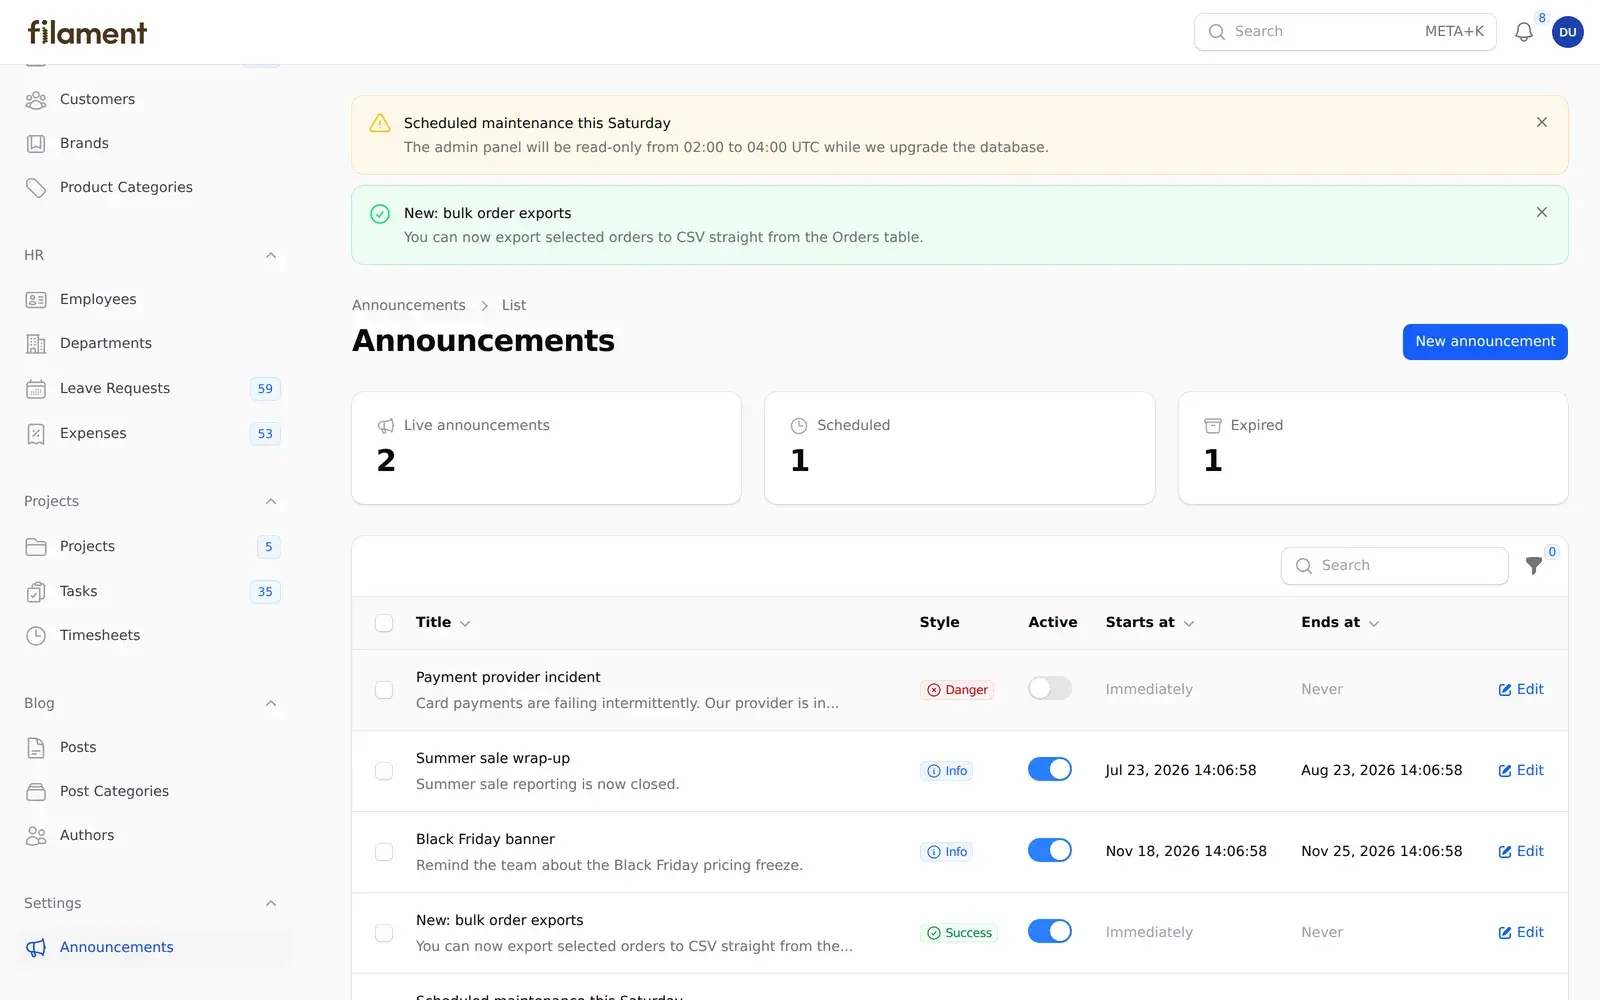
Task: Select the New: bulk order exports row checkbox
Action: 384,933
